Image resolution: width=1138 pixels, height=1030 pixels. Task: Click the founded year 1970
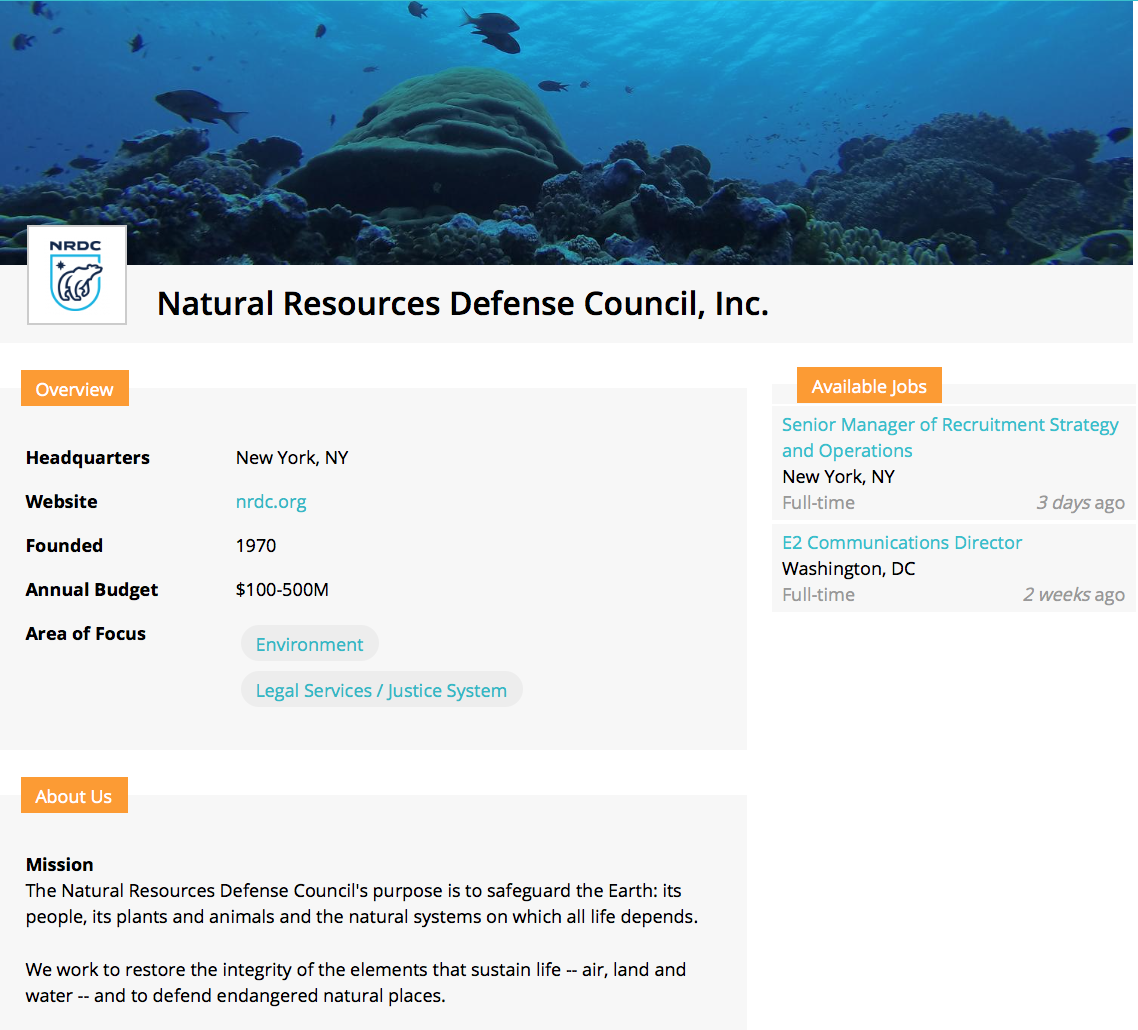click(x=255, y=546)
